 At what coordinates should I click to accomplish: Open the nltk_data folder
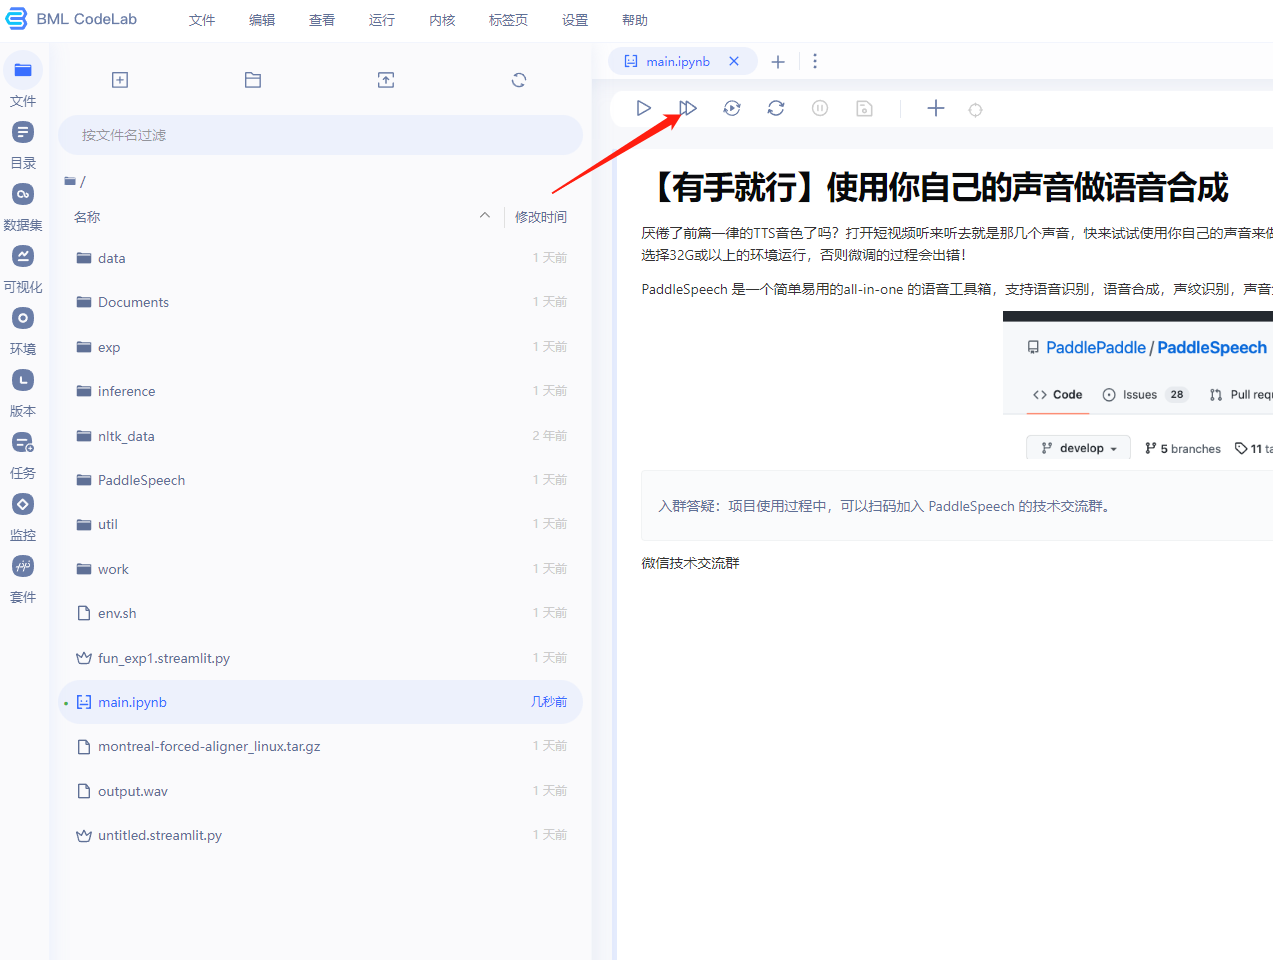320,436
